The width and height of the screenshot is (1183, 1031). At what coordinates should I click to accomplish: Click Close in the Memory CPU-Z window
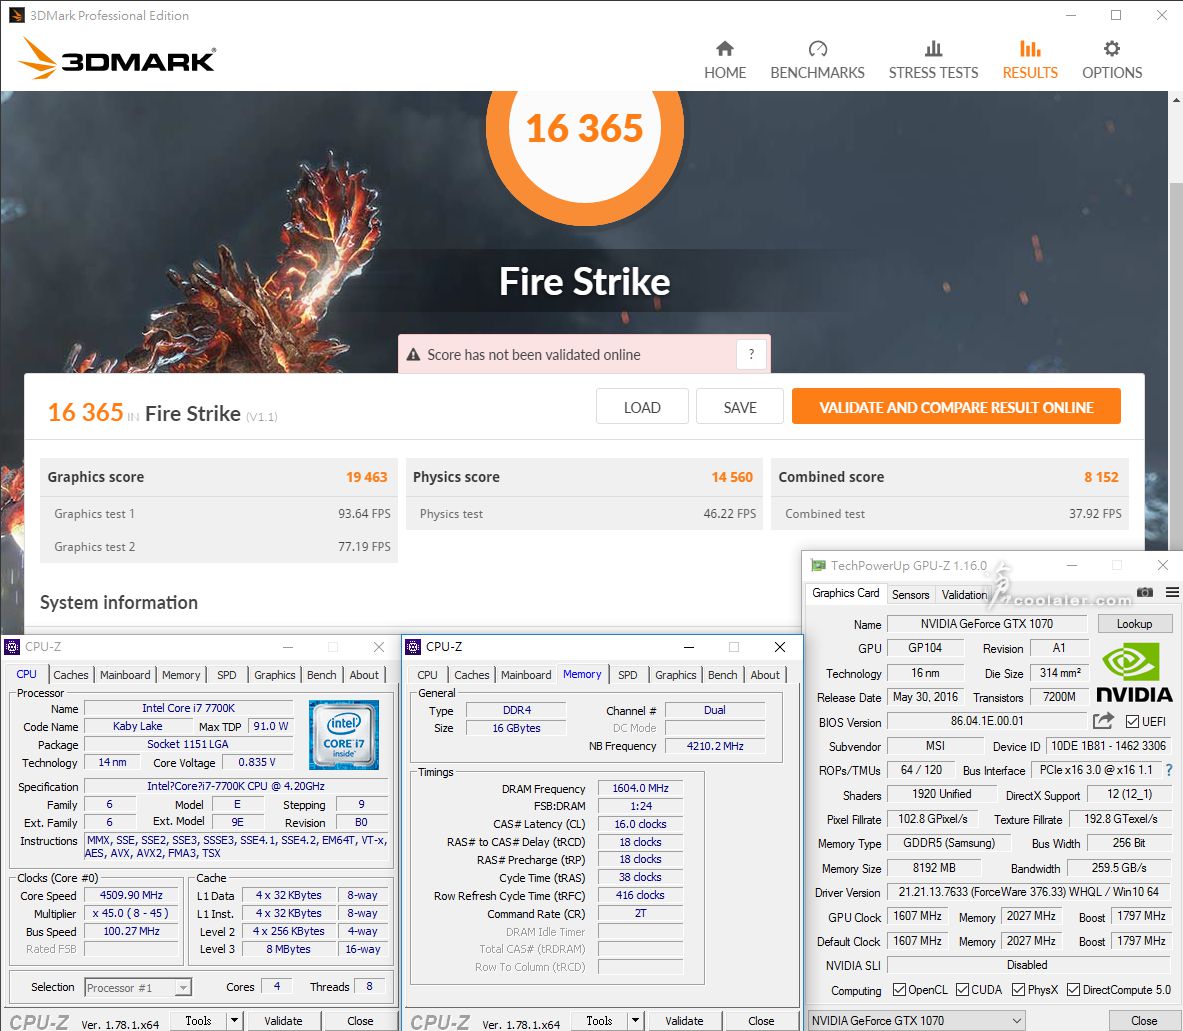tap(760, 1020)
